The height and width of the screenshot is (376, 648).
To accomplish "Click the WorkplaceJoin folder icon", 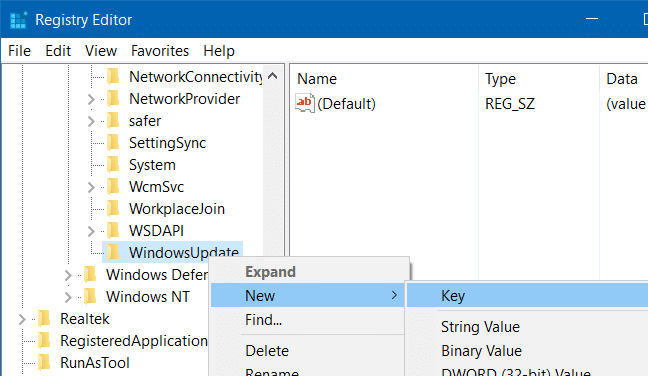I will (113, 209).
